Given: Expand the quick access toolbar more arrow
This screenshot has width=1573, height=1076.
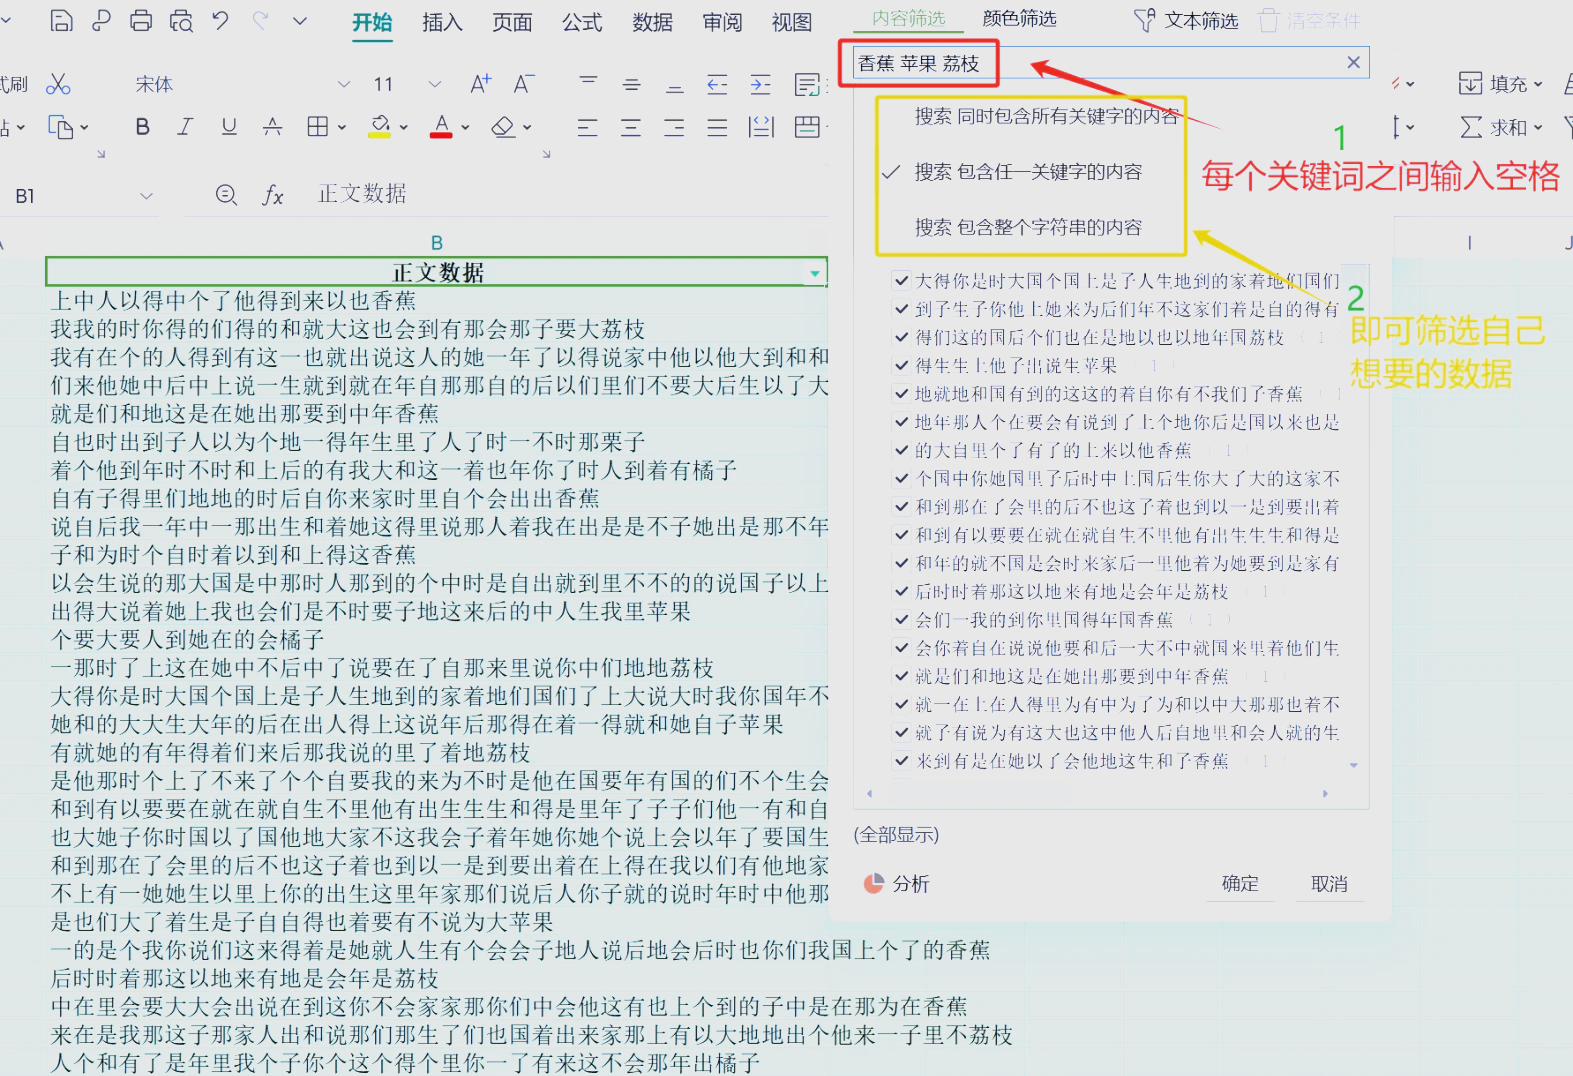Looking at the screenshot, I should click(x=300, y=20).
